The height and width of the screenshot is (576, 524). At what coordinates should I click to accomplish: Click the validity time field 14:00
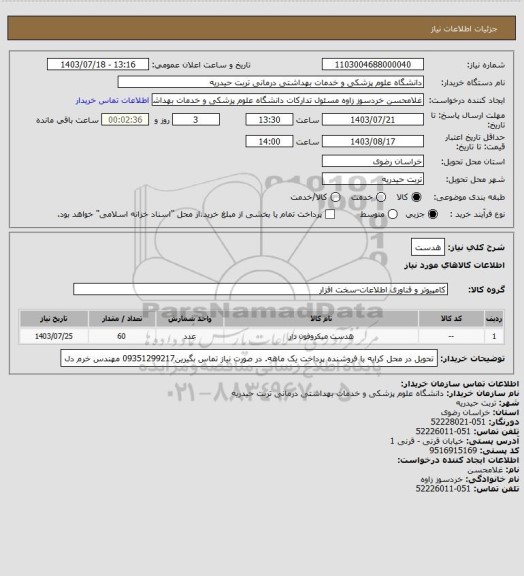(269, 141)
